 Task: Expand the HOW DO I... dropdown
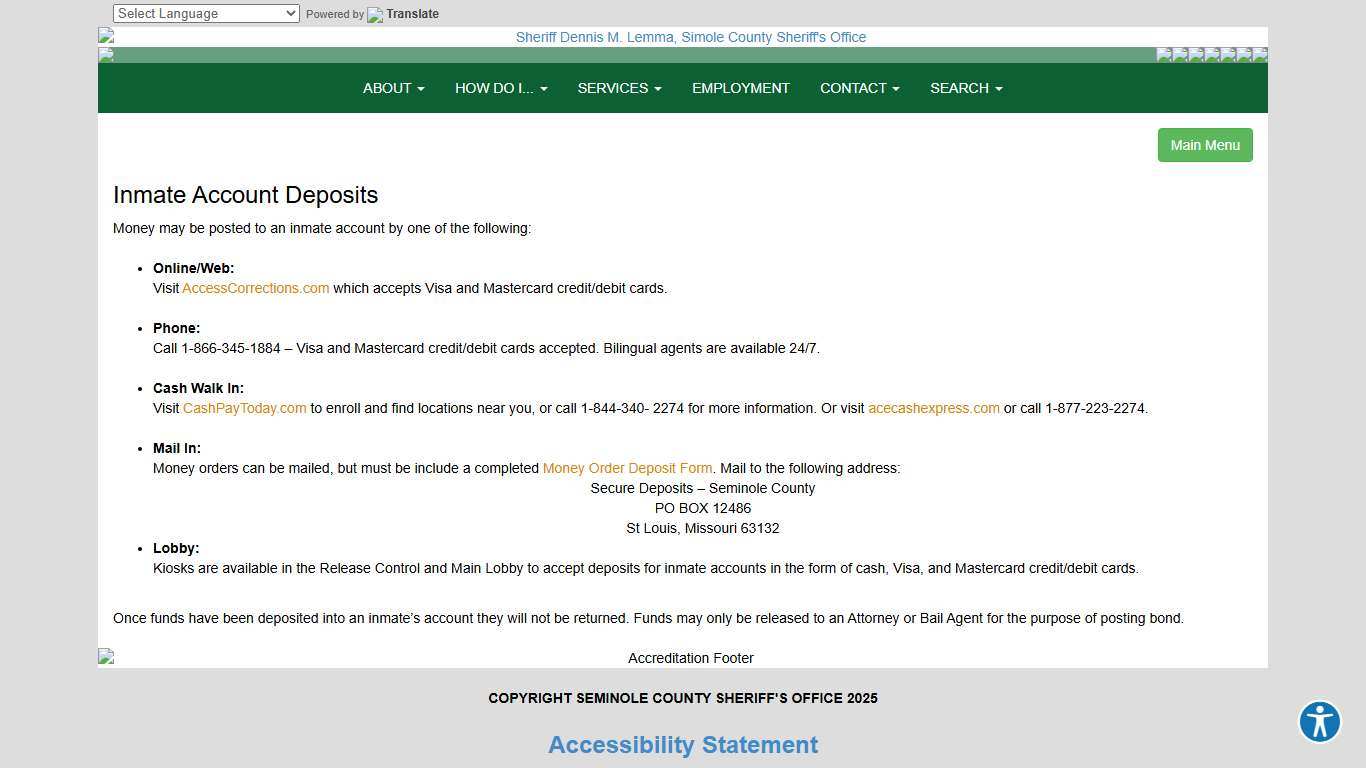tap(500, 88)
